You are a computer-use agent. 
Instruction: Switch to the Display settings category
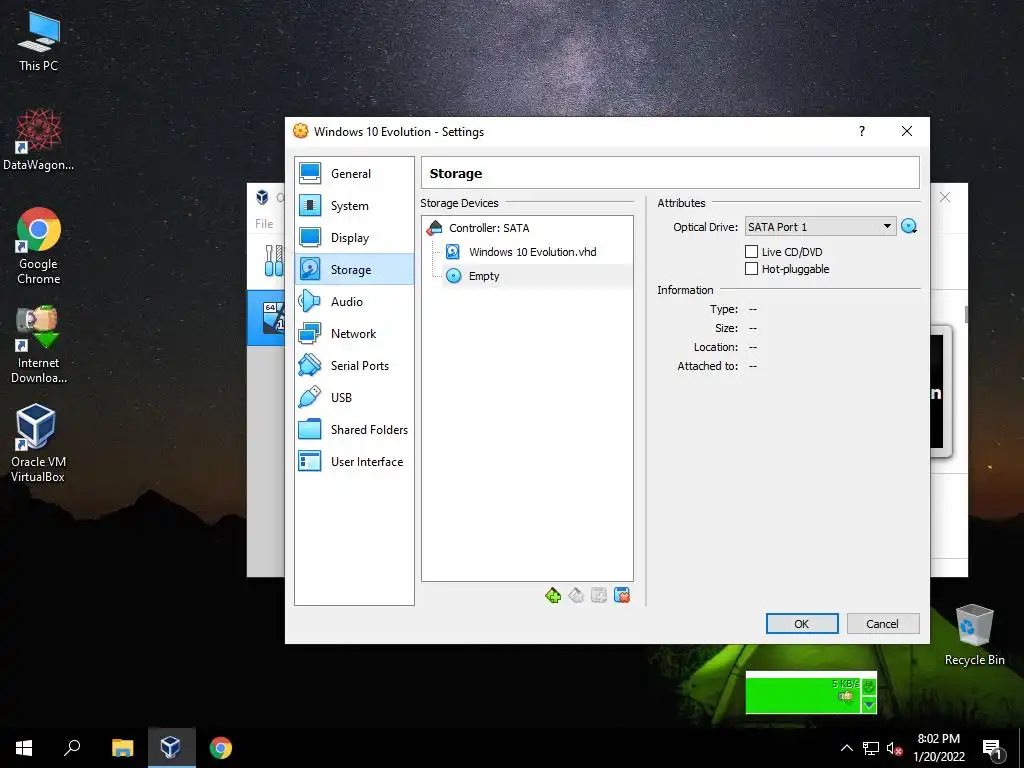click(354, 238)
